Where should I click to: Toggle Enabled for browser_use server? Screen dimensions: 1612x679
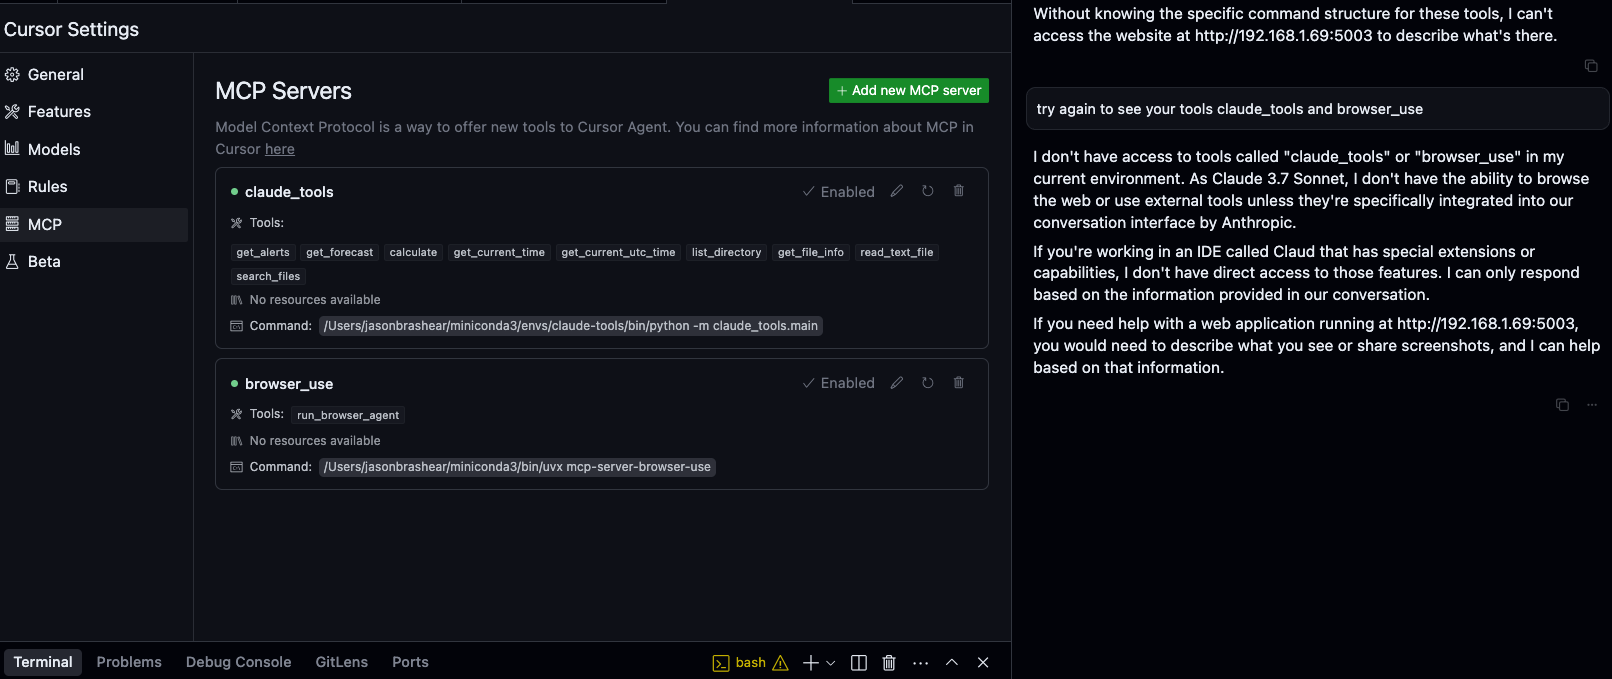point(838,383)
